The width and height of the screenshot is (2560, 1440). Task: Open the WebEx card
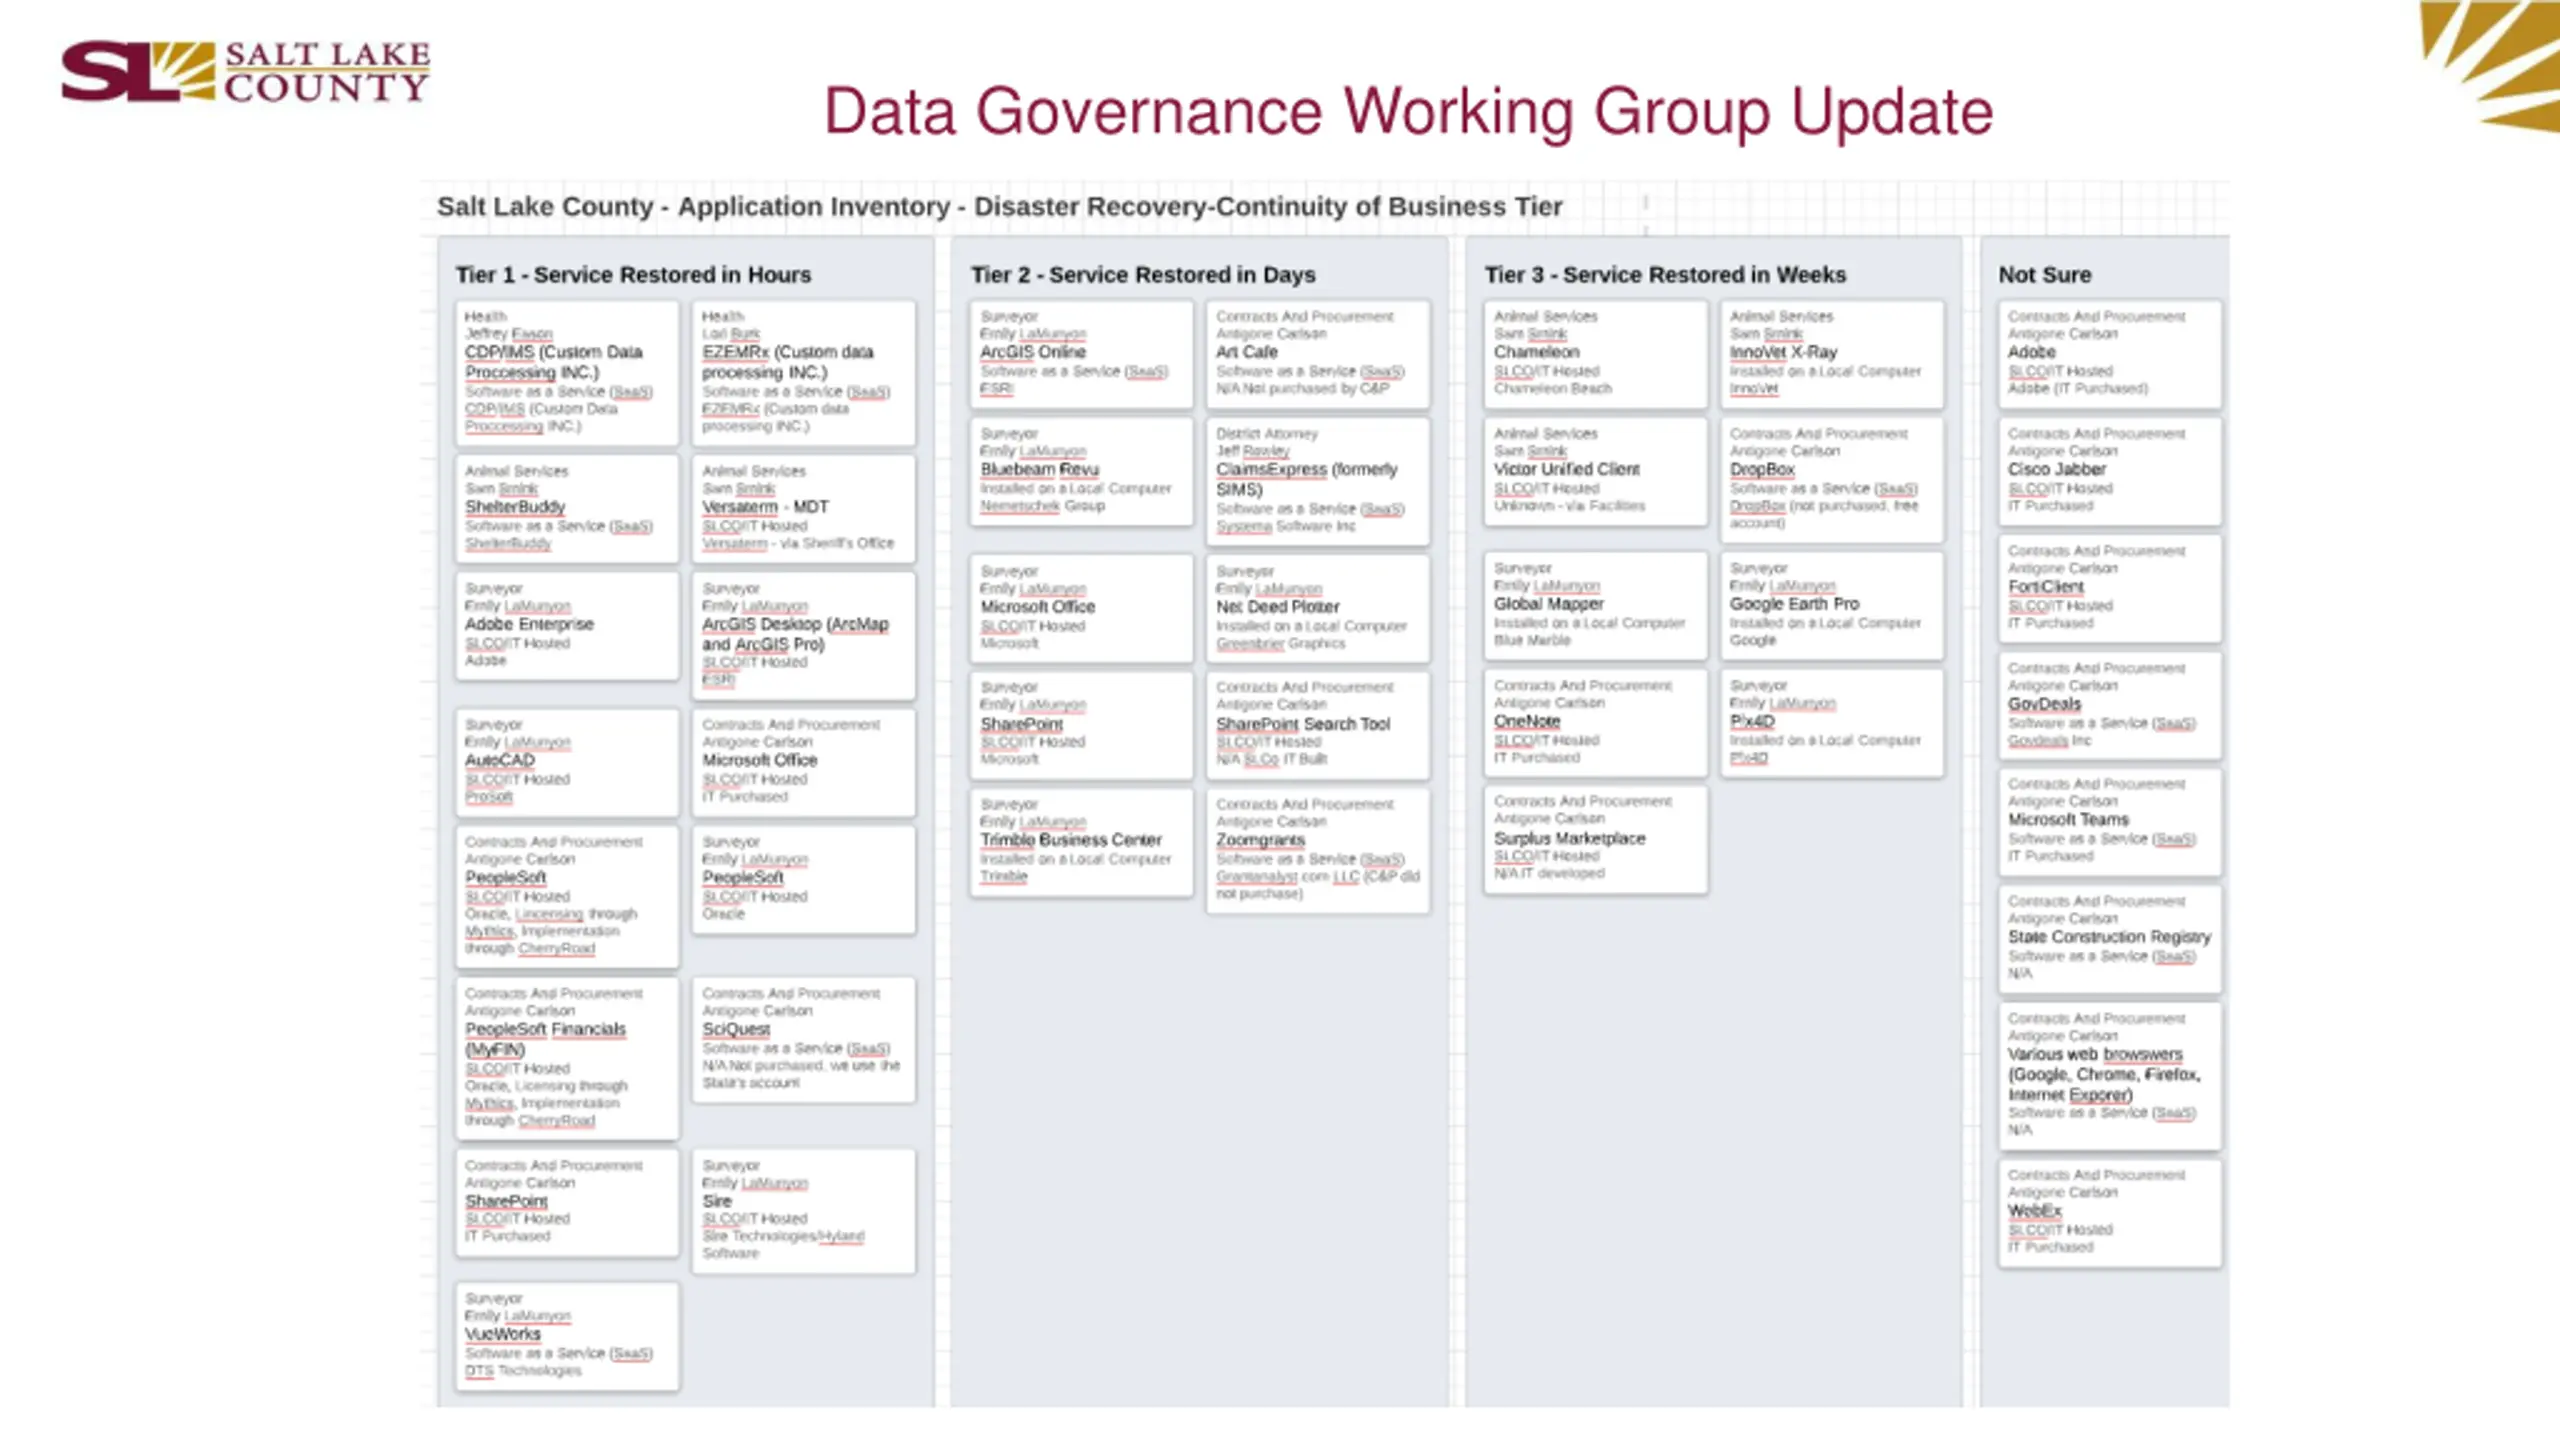[x=2110, y=1214]
